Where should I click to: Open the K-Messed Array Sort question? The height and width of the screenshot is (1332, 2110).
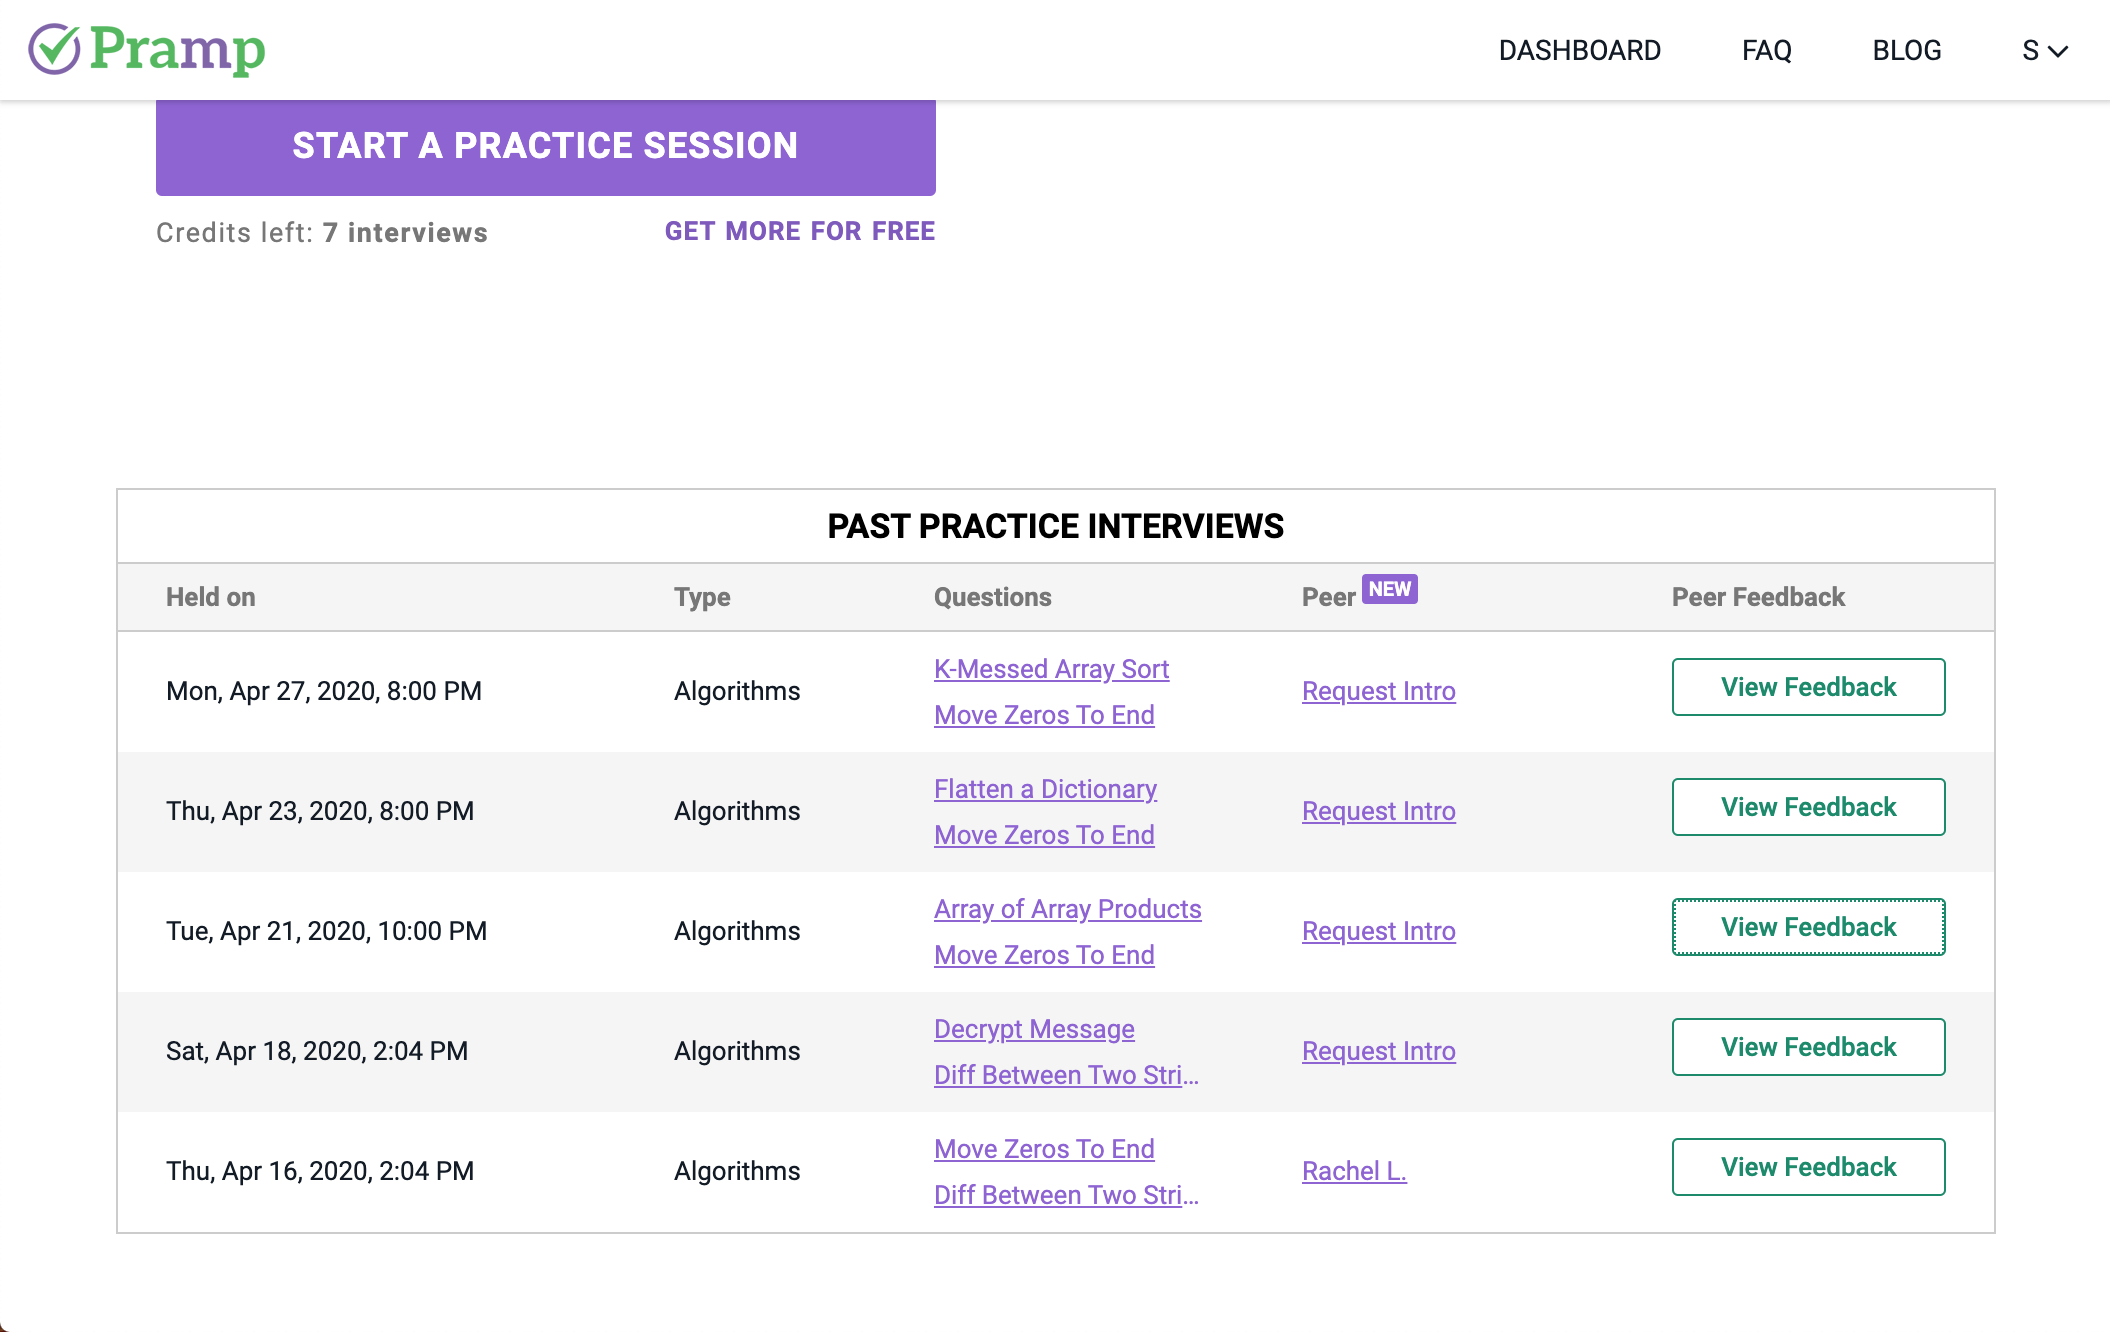click(x=1051, y=669)
